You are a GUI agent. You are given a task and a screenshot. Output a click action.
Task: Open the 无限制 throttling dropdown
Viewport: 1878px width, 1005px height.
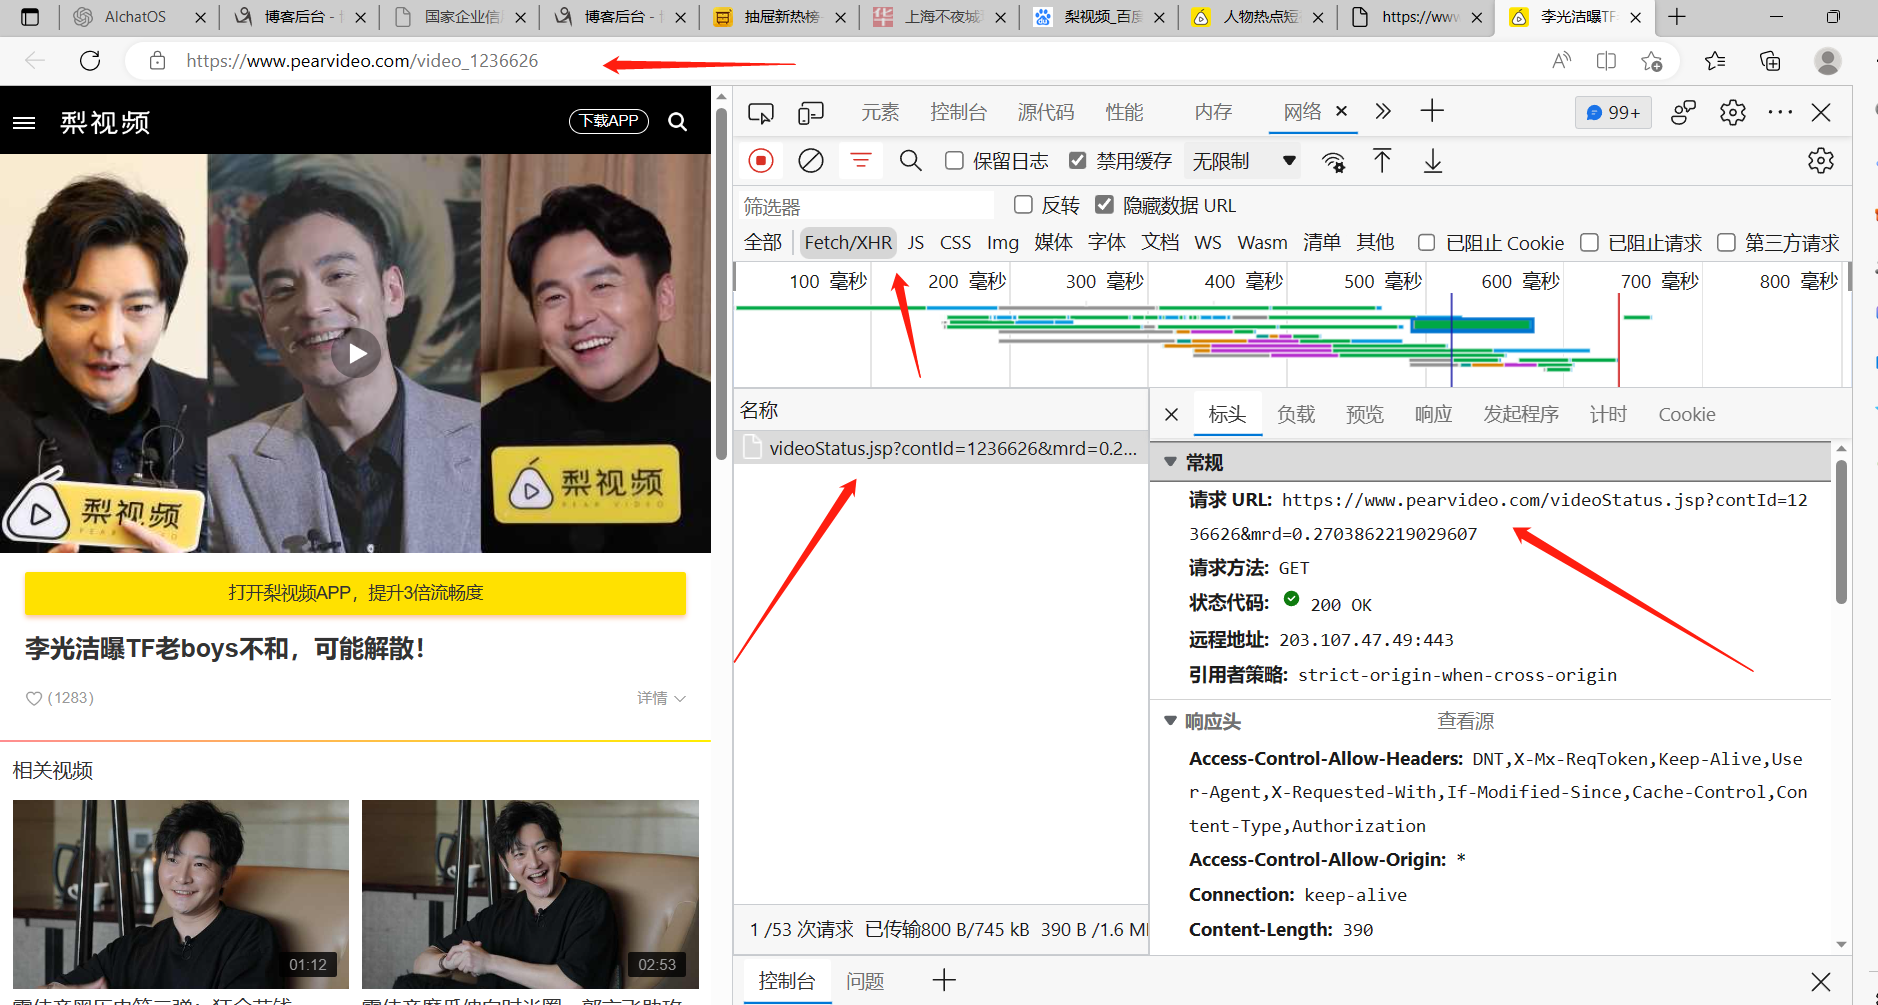1244,161
